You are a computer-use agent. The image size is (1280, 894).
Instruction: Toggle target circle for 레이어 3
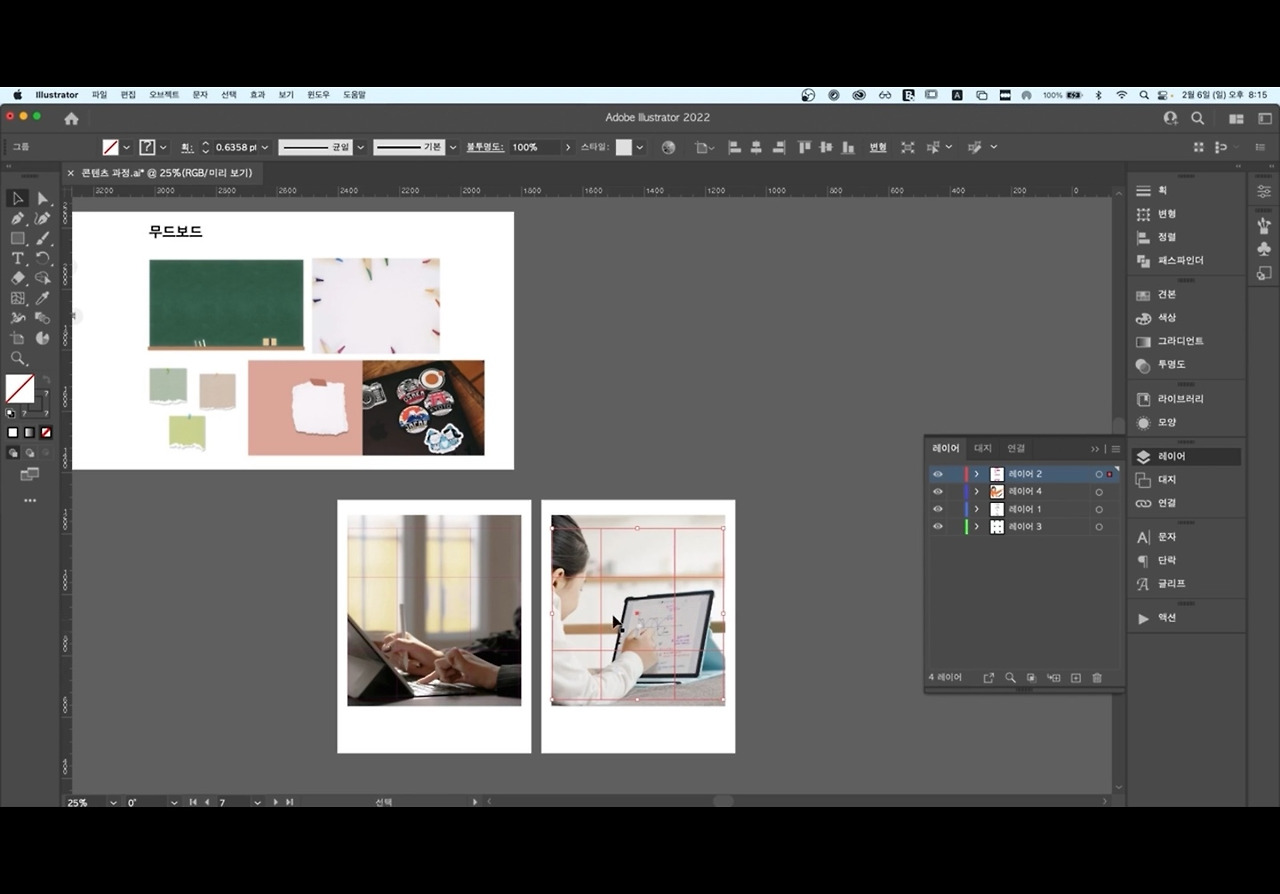click(1099, 527)
